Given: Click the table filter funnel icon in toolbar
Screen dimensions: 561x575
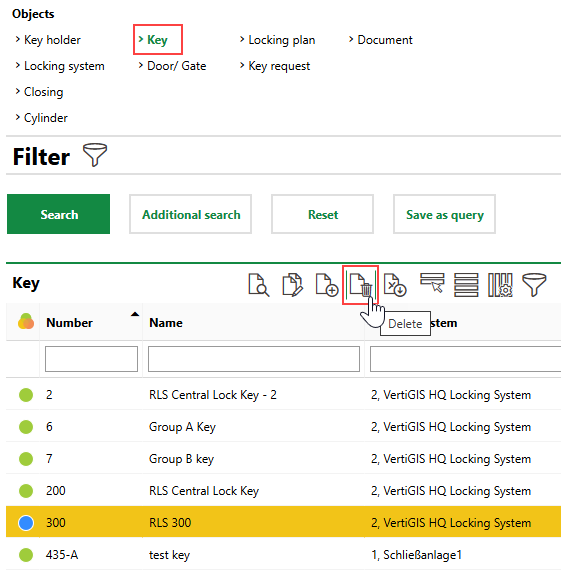Looking at the screenshot, I should (x=534, y=285).
